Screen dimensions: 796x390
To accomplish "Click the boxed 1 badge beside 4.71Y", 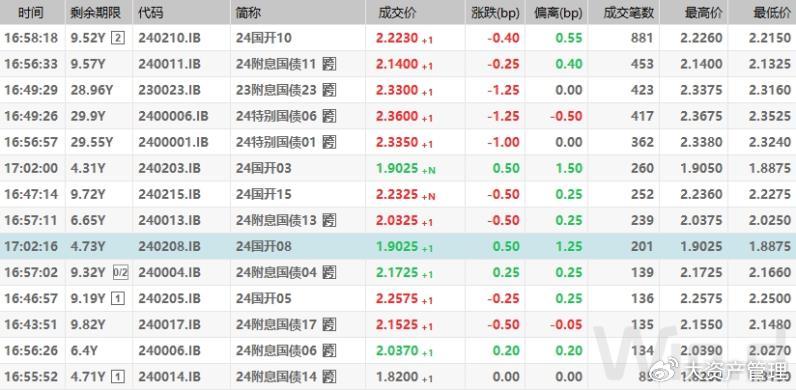I will click(117, 377).
